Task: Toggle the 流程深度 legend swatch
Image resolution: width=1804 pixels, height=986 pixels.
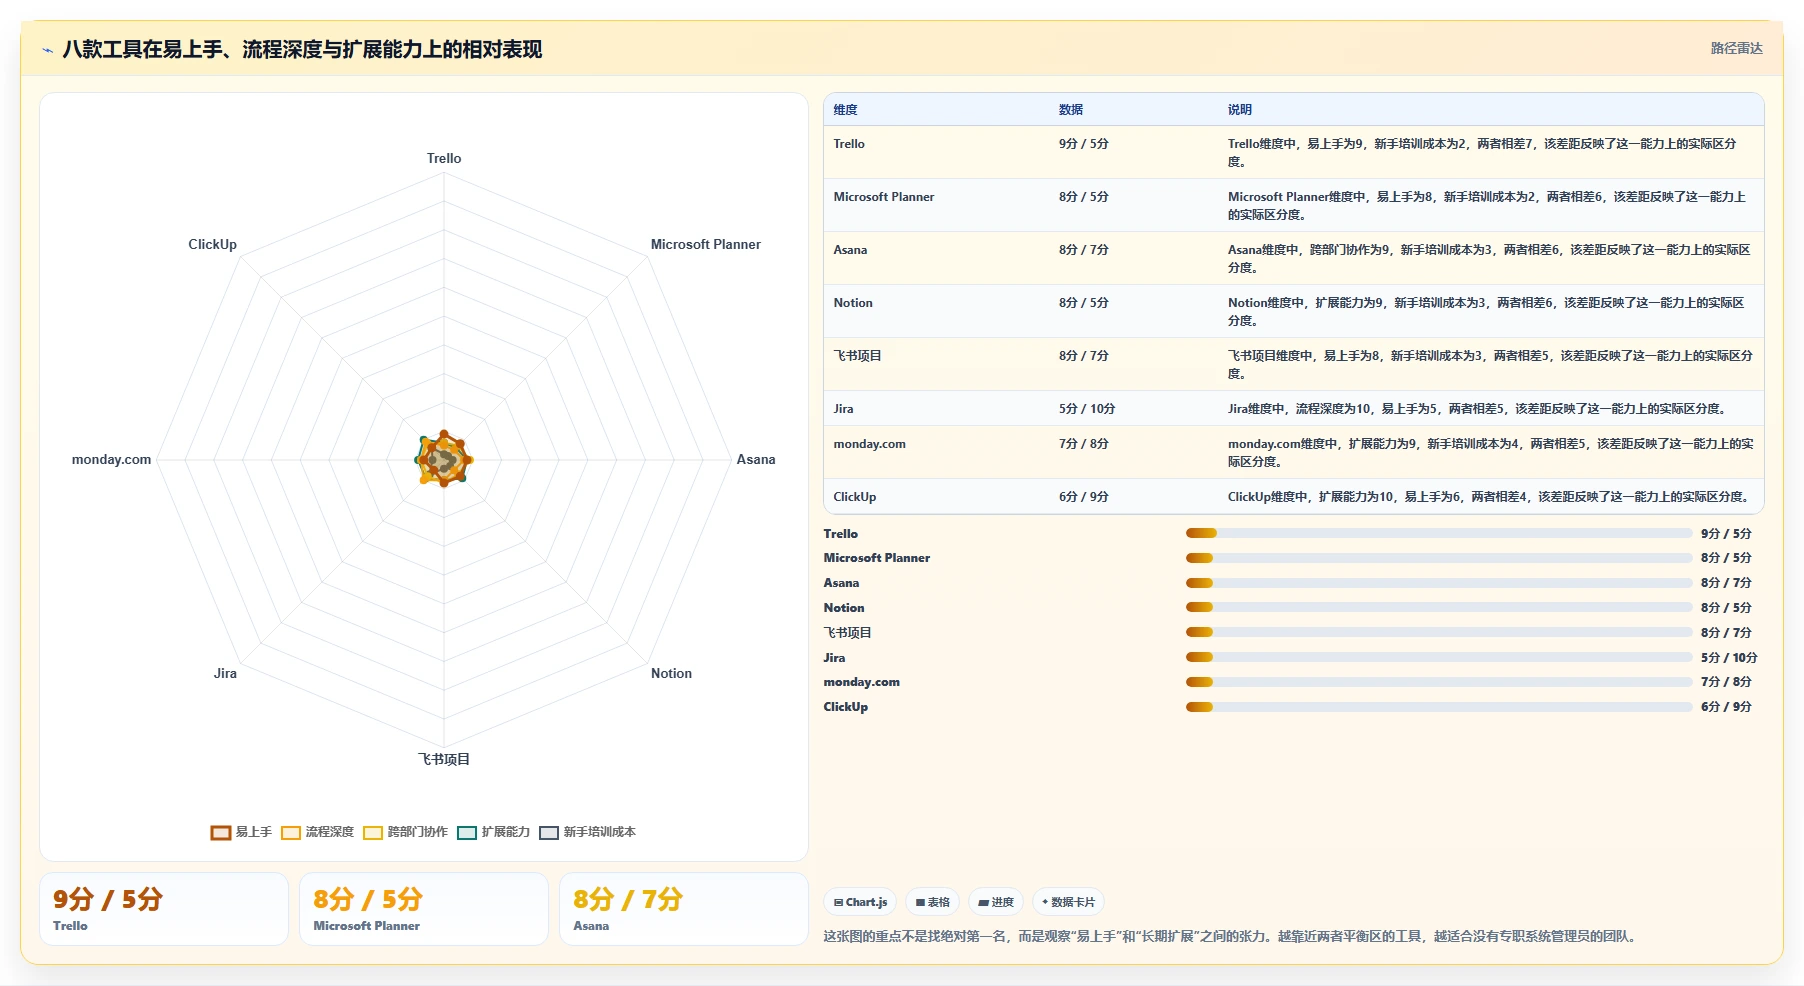Action: 291,832
